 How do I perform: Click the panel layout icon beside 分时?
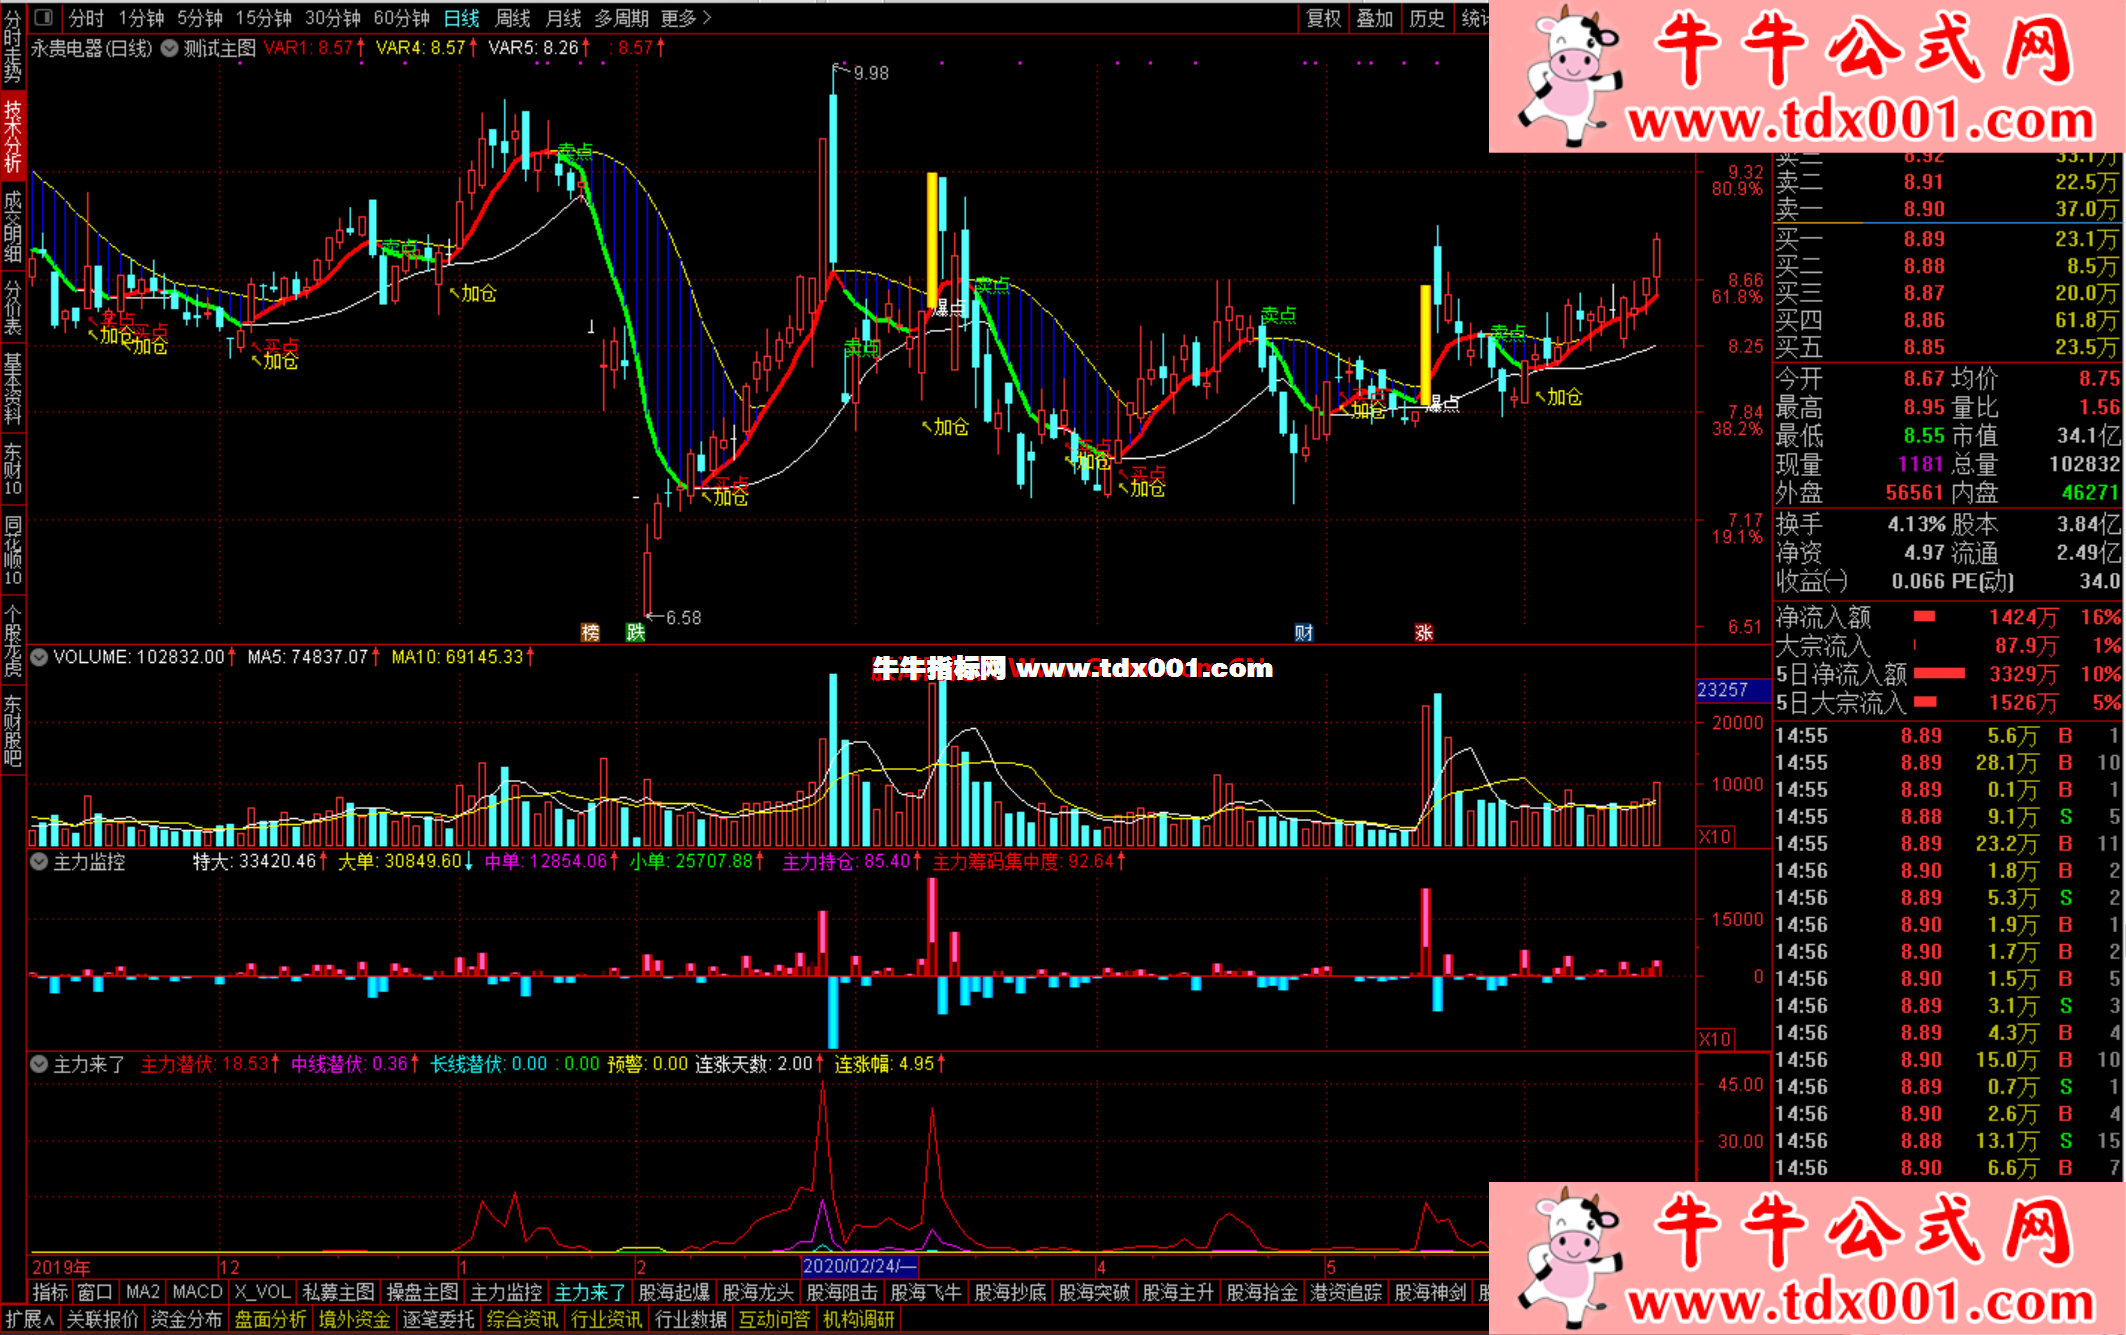pos(43,17)
